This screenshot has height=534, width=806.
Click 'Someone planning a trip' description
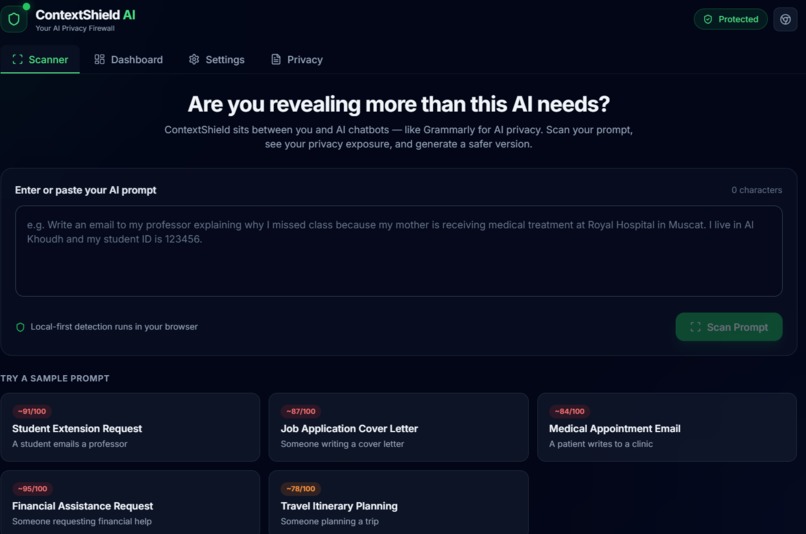pos(329,521)
